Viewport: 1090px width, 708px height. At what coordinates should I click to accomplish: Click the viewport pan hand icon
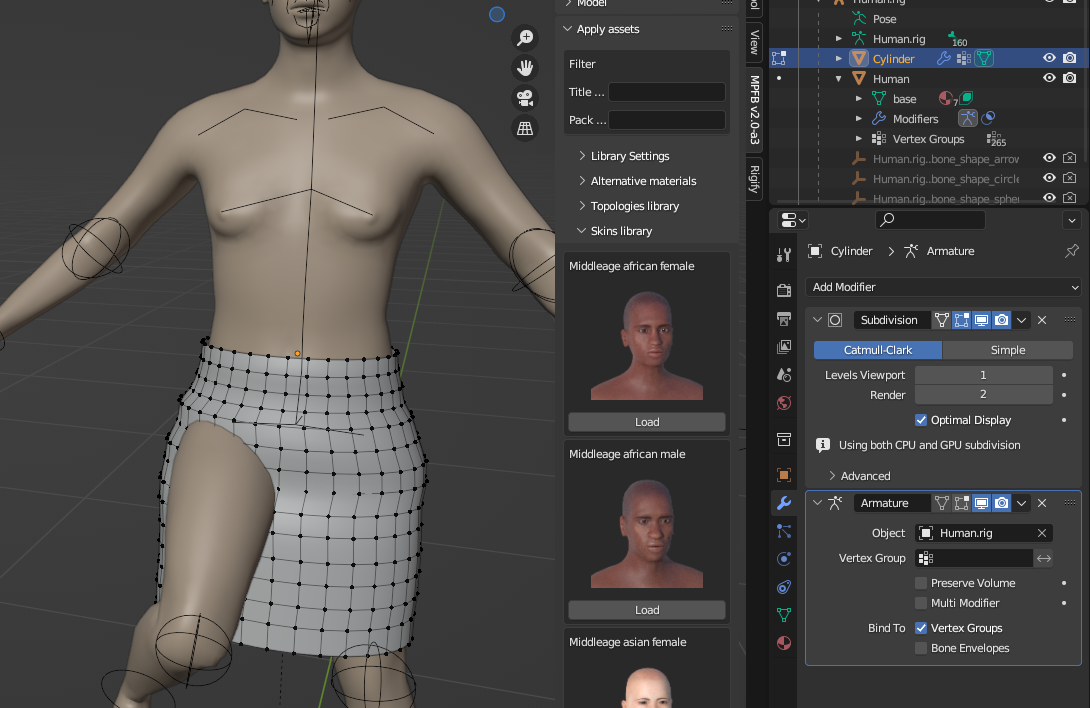[525, 67]
